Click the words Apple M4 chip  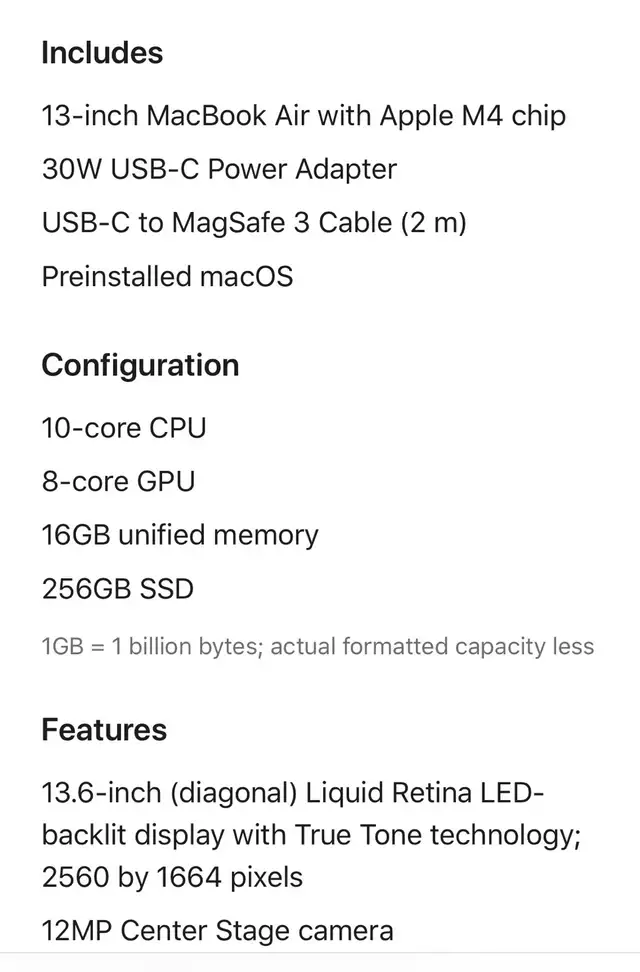[x=473, y=116]
